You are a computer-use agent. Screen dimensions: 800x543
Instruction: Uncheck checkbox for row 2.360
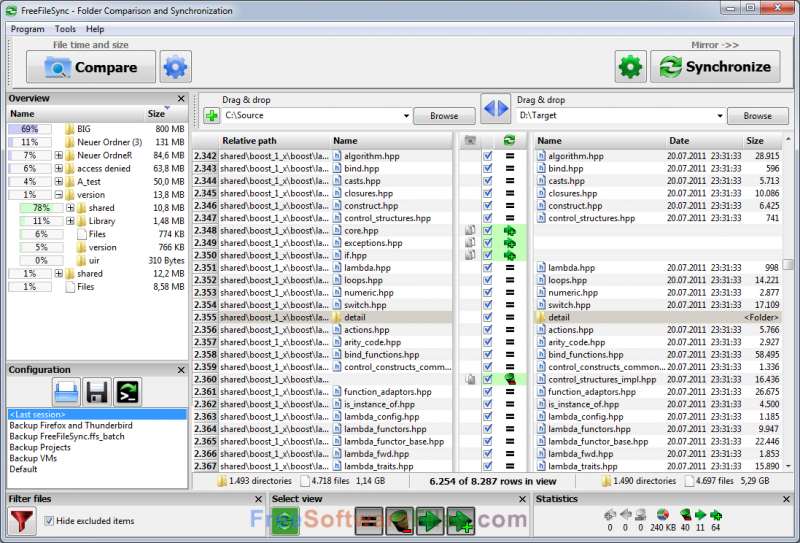coord(488,379)
